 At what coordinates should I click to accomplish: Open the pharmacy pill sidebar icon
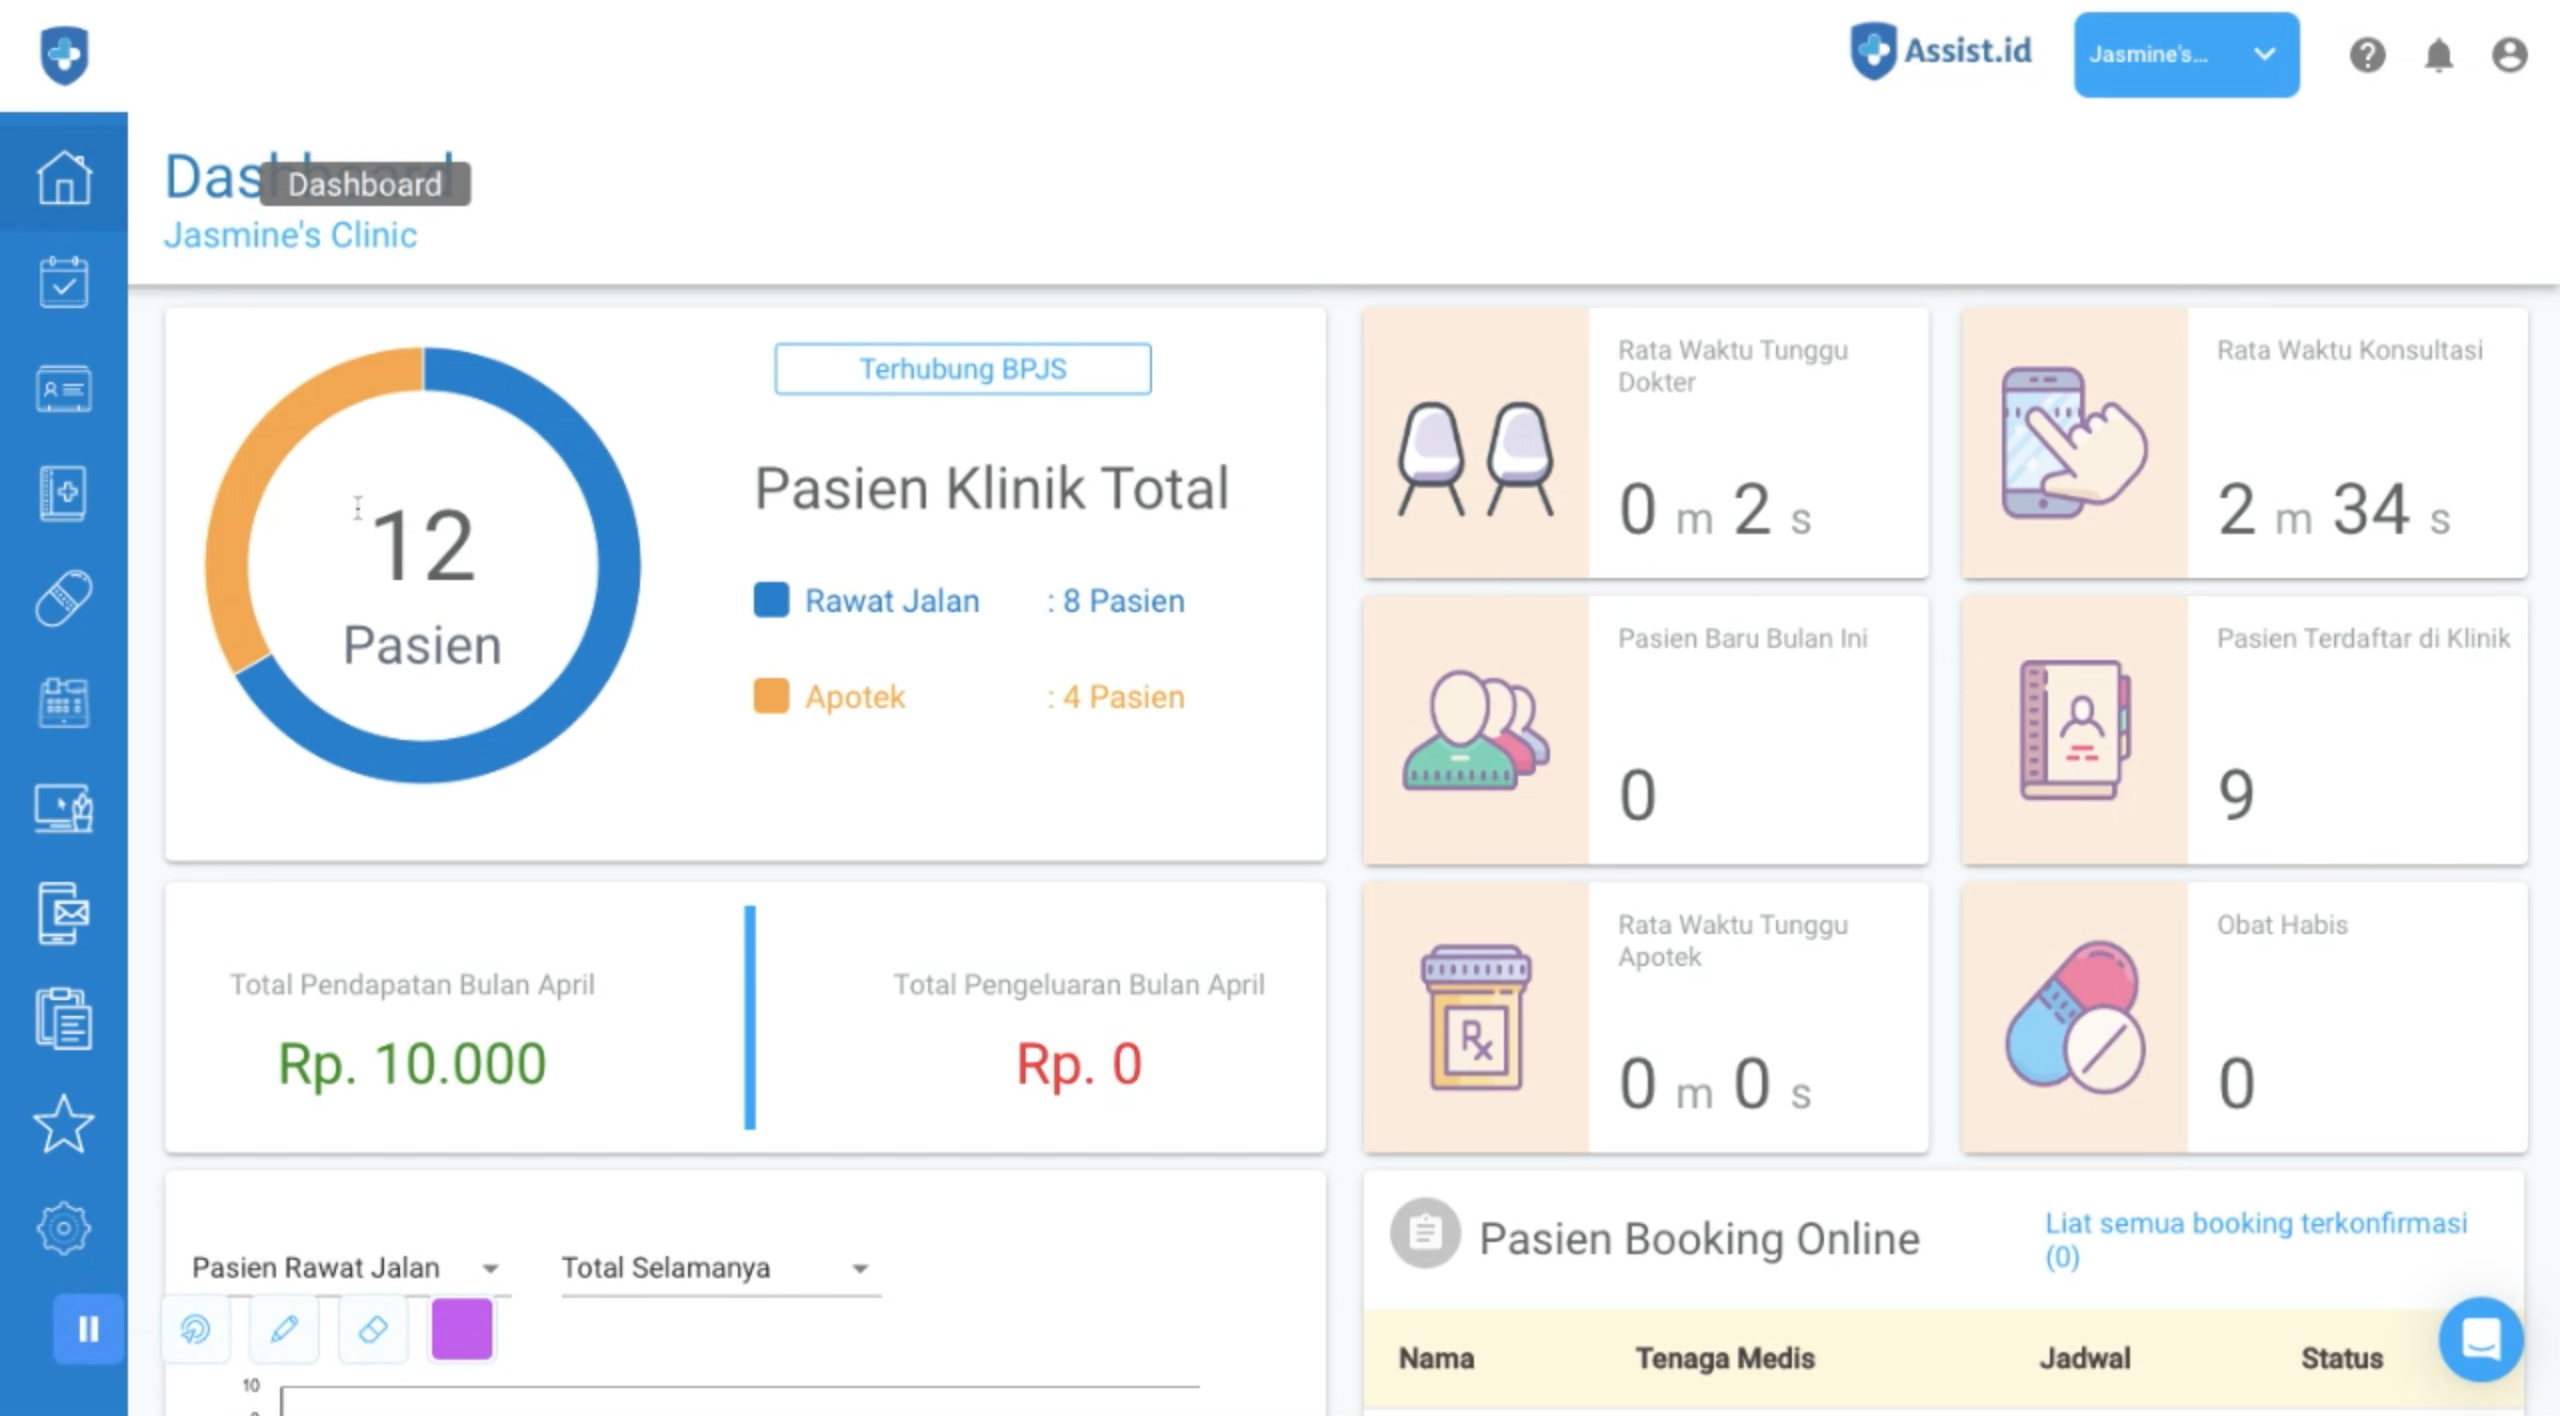tap(64, 598)
